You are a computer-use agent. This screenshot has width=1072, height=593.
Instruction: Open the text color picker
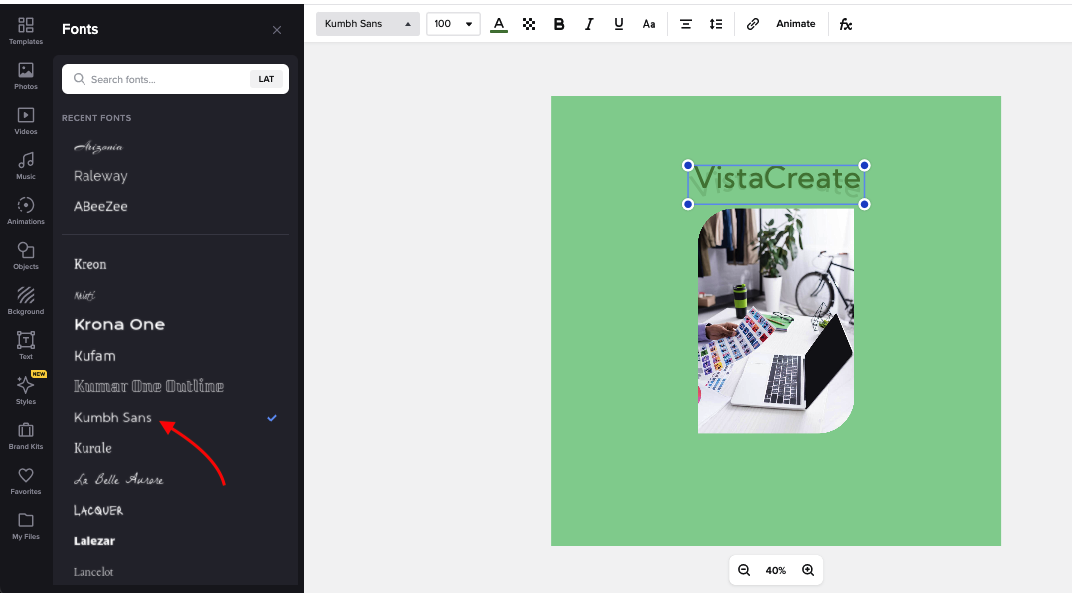coord(499,25)
